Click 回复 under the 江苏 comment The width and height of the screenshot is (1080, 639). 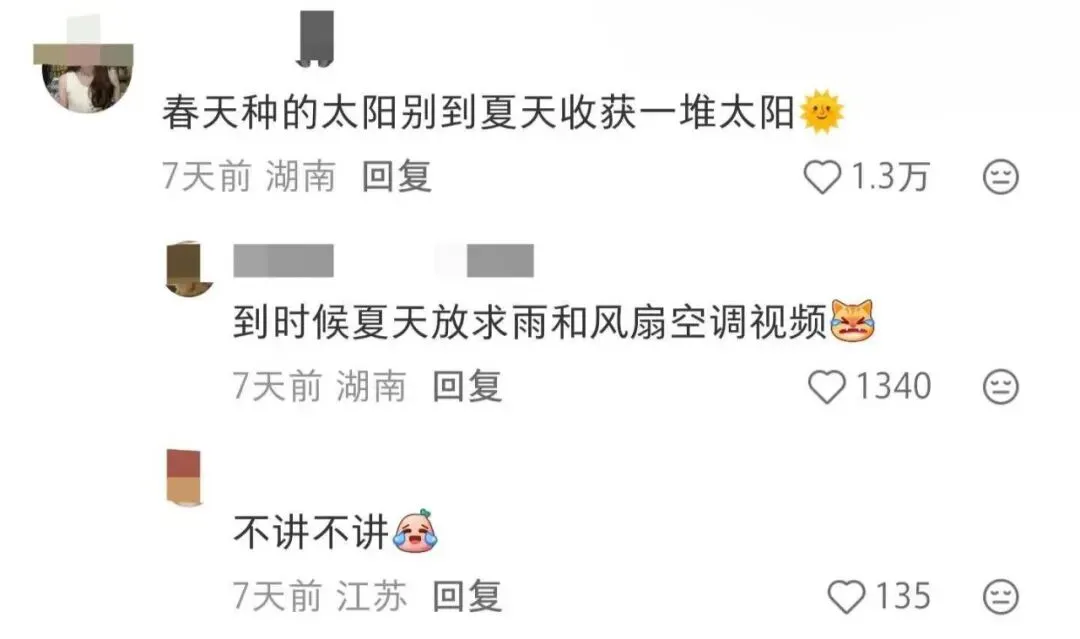pyautogui.click(x=467, y=596)
